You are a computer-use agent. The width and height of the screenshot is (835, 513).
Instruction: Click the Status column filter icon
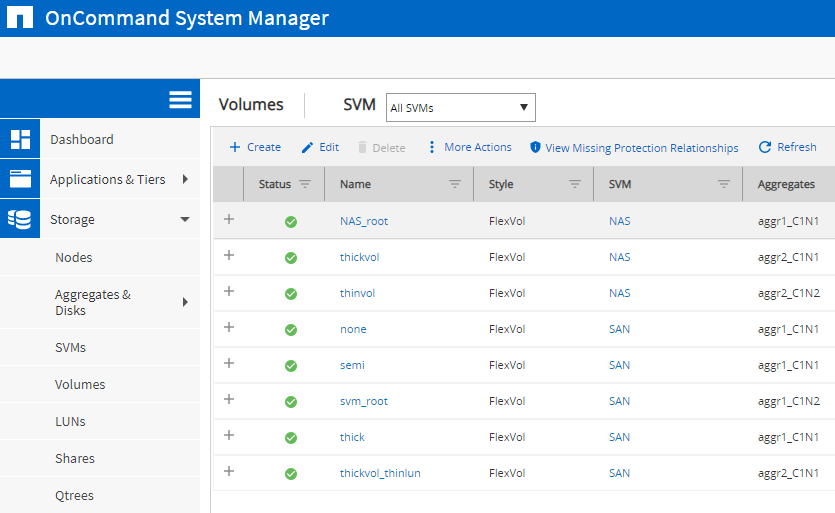coord(305,184)
